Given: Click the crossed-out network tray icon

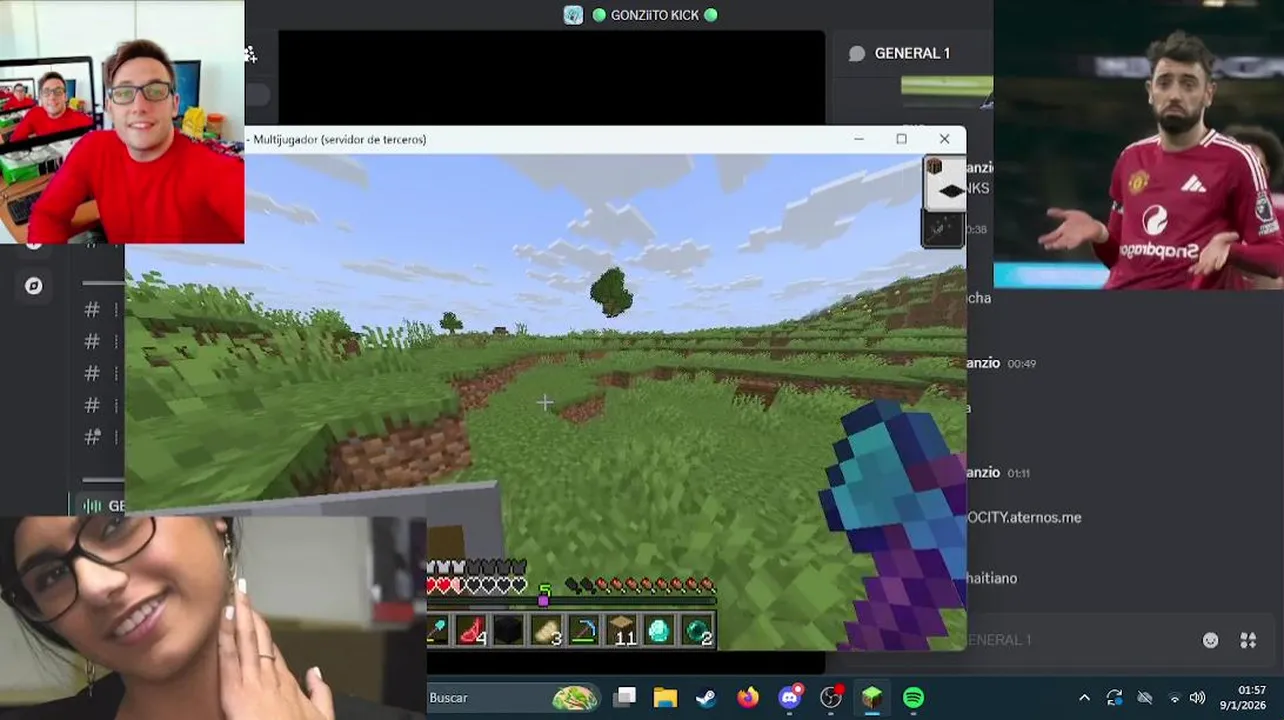Looking at the screenshot, I should [1145, 697].
